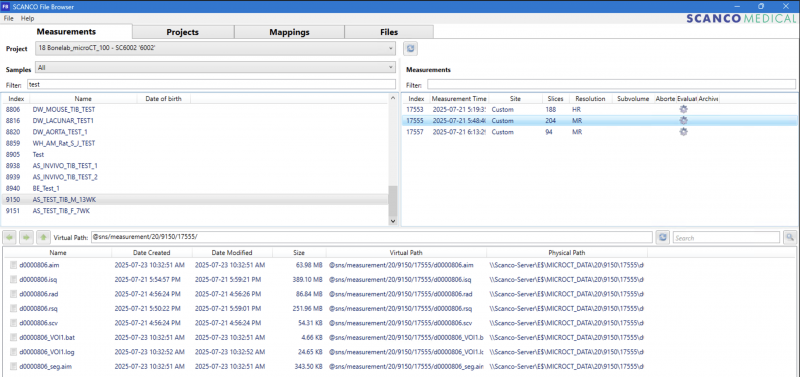The image size is (800, 377).
Task: Sort files by Date Modified column header
Action: click(x=232, y=253)
